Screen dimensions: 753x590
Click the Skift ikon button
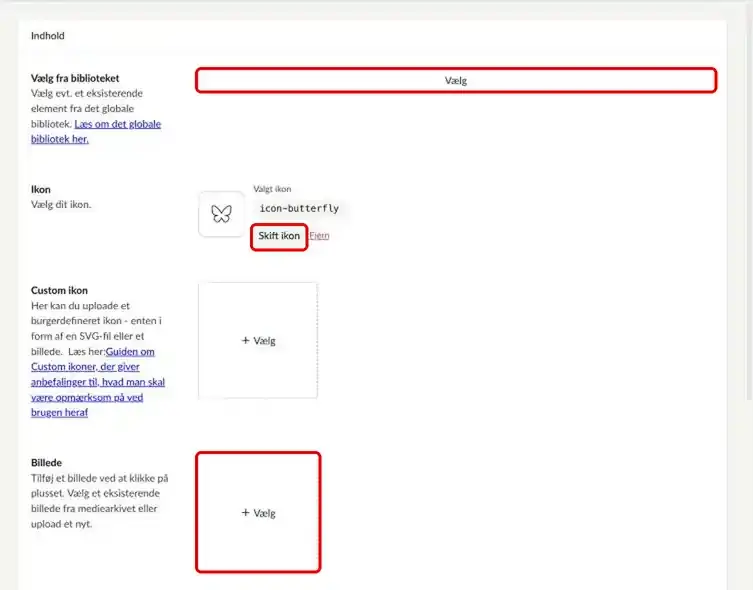pos(279,236)
